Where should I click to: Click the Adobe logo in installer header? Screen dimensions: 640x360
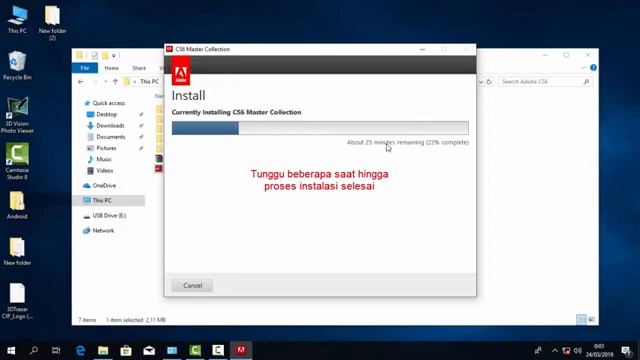(x=181, y=71)
